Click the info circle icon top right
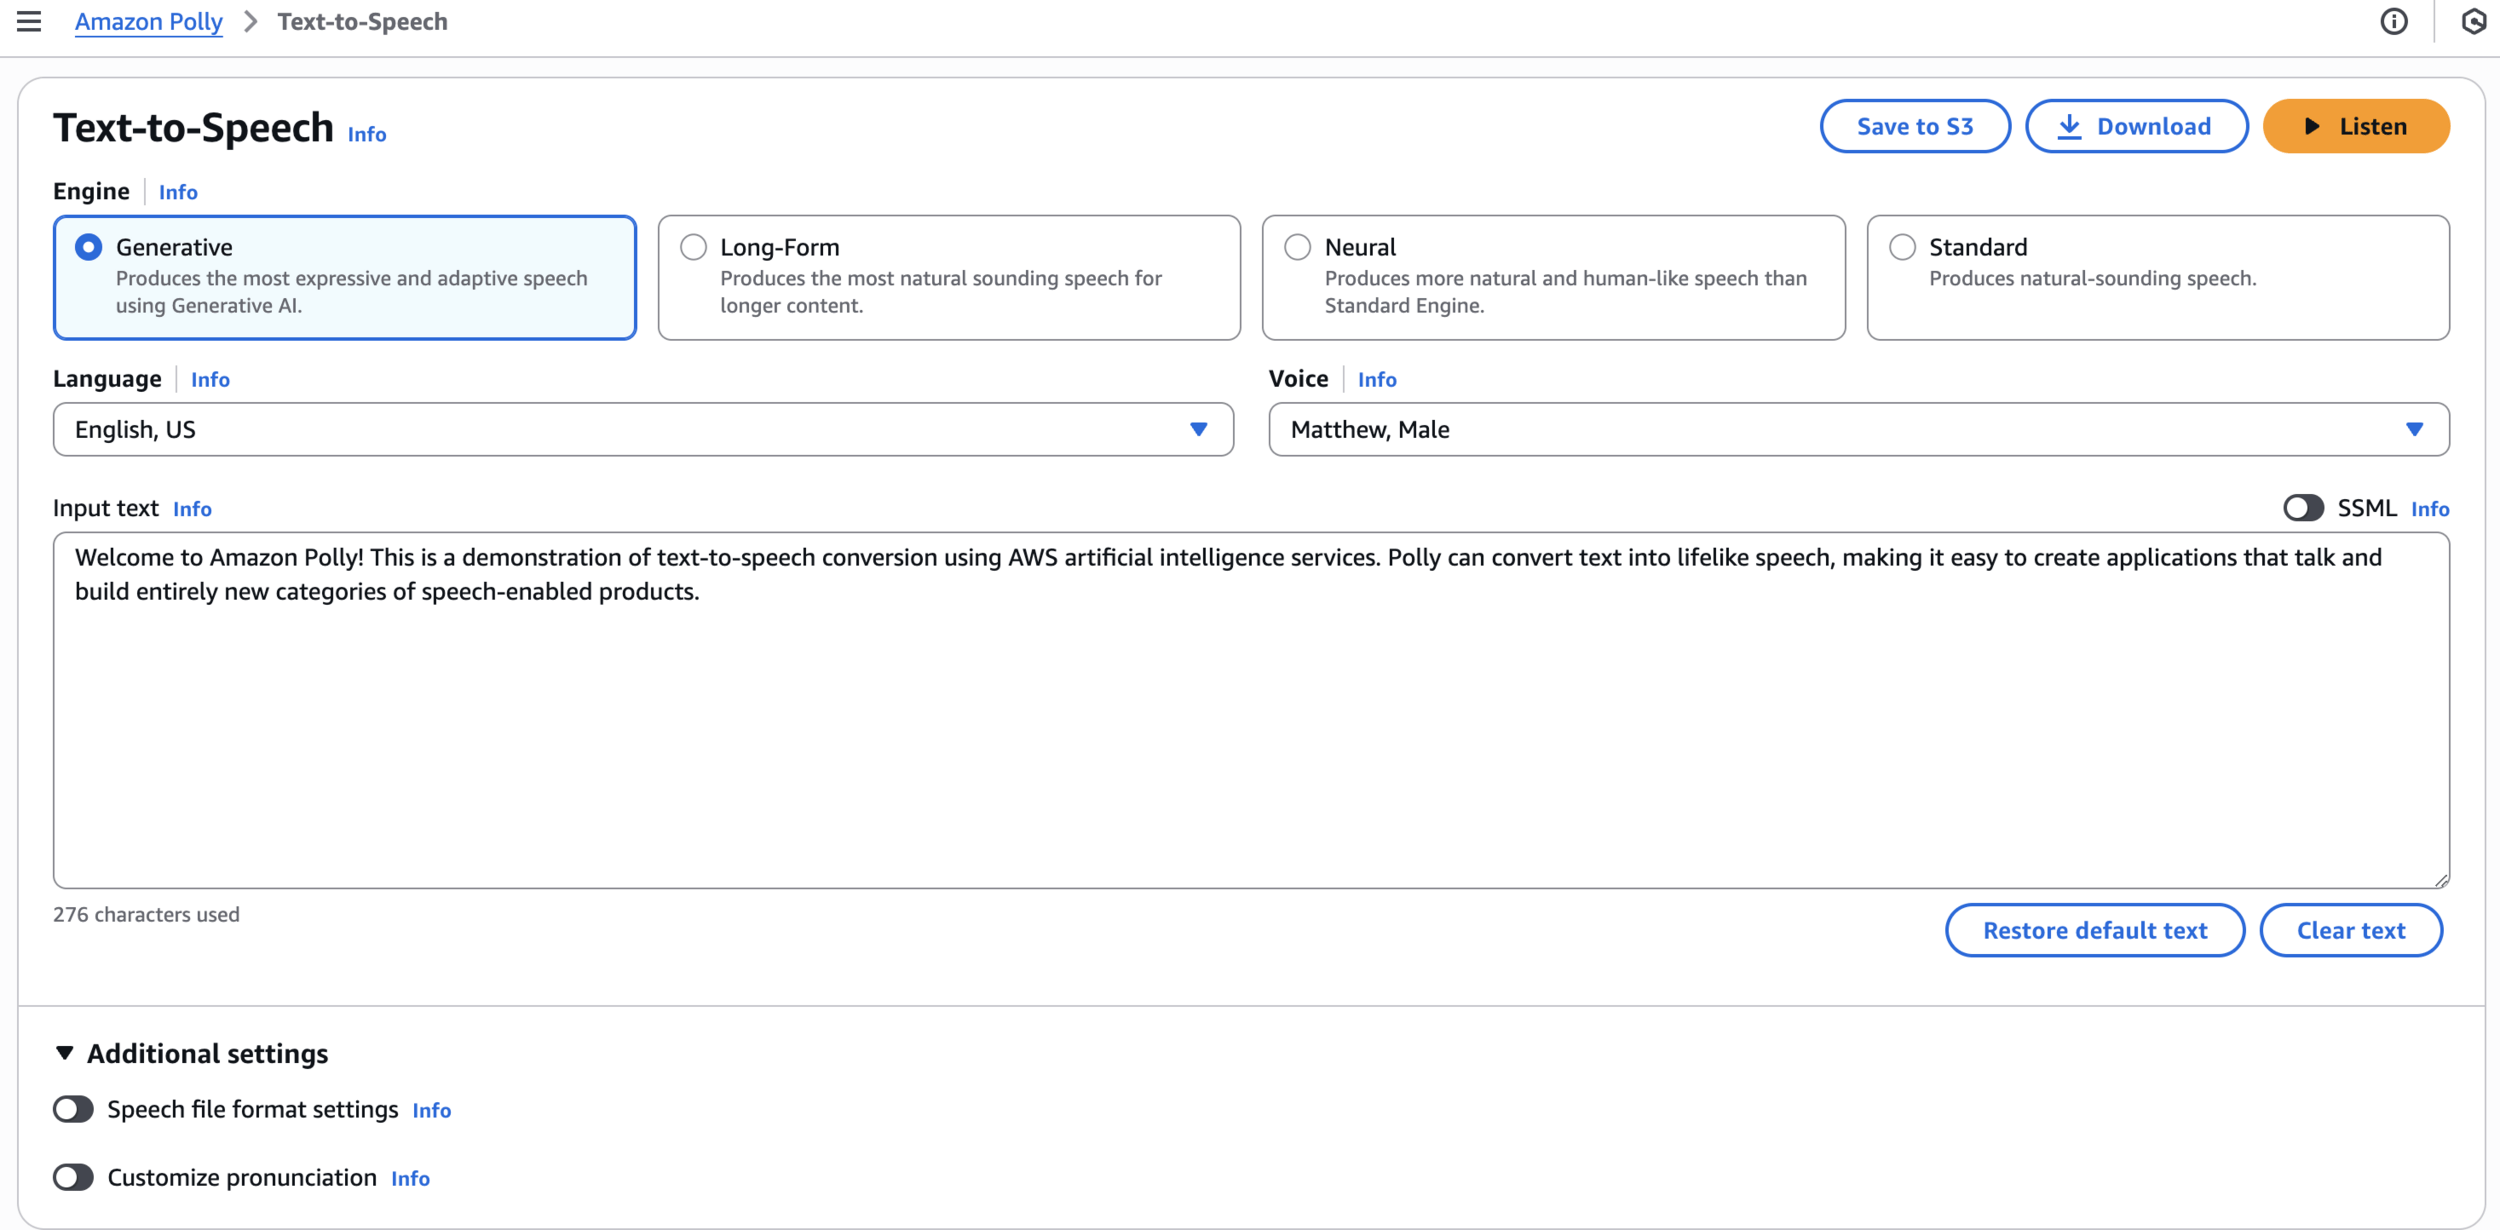 (x=2393, y=21)
